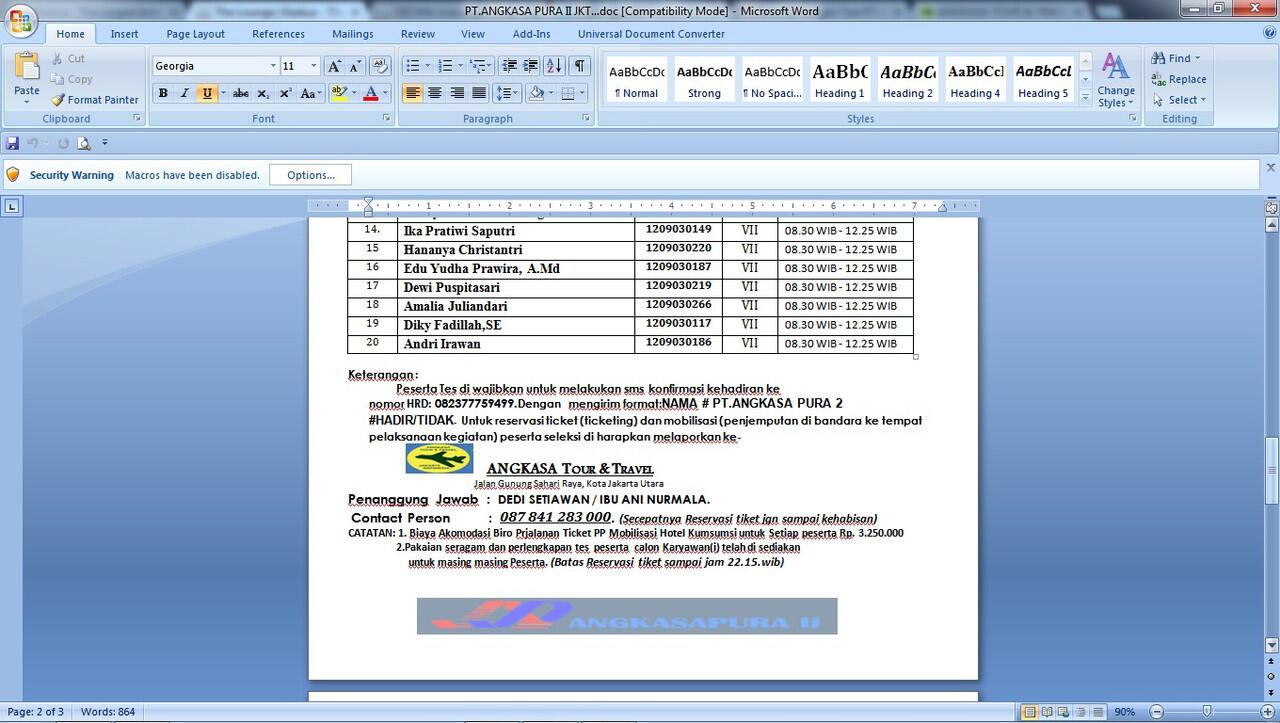Click the 90% zoom level
Image resolution: width=1280 pixels, height=723 pixels.
click(1125, 712)
